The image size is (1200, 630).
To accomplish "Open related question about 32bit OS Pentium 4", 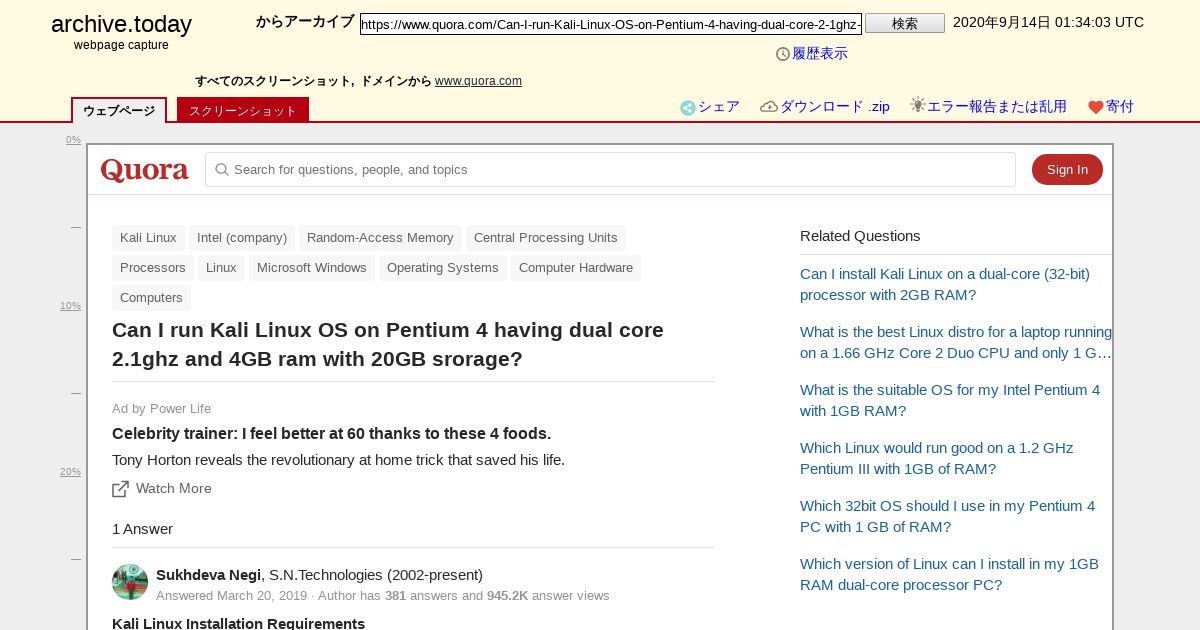I will click(947, 516).
